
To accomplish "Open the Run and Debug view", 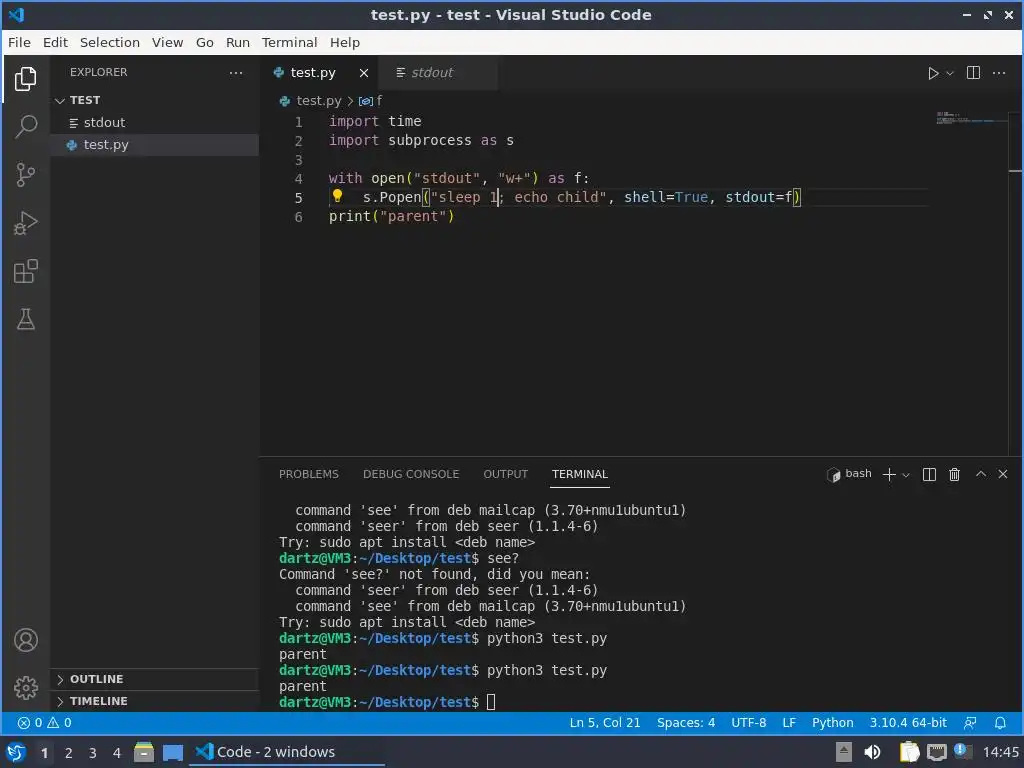I will (x=25, y=223).
